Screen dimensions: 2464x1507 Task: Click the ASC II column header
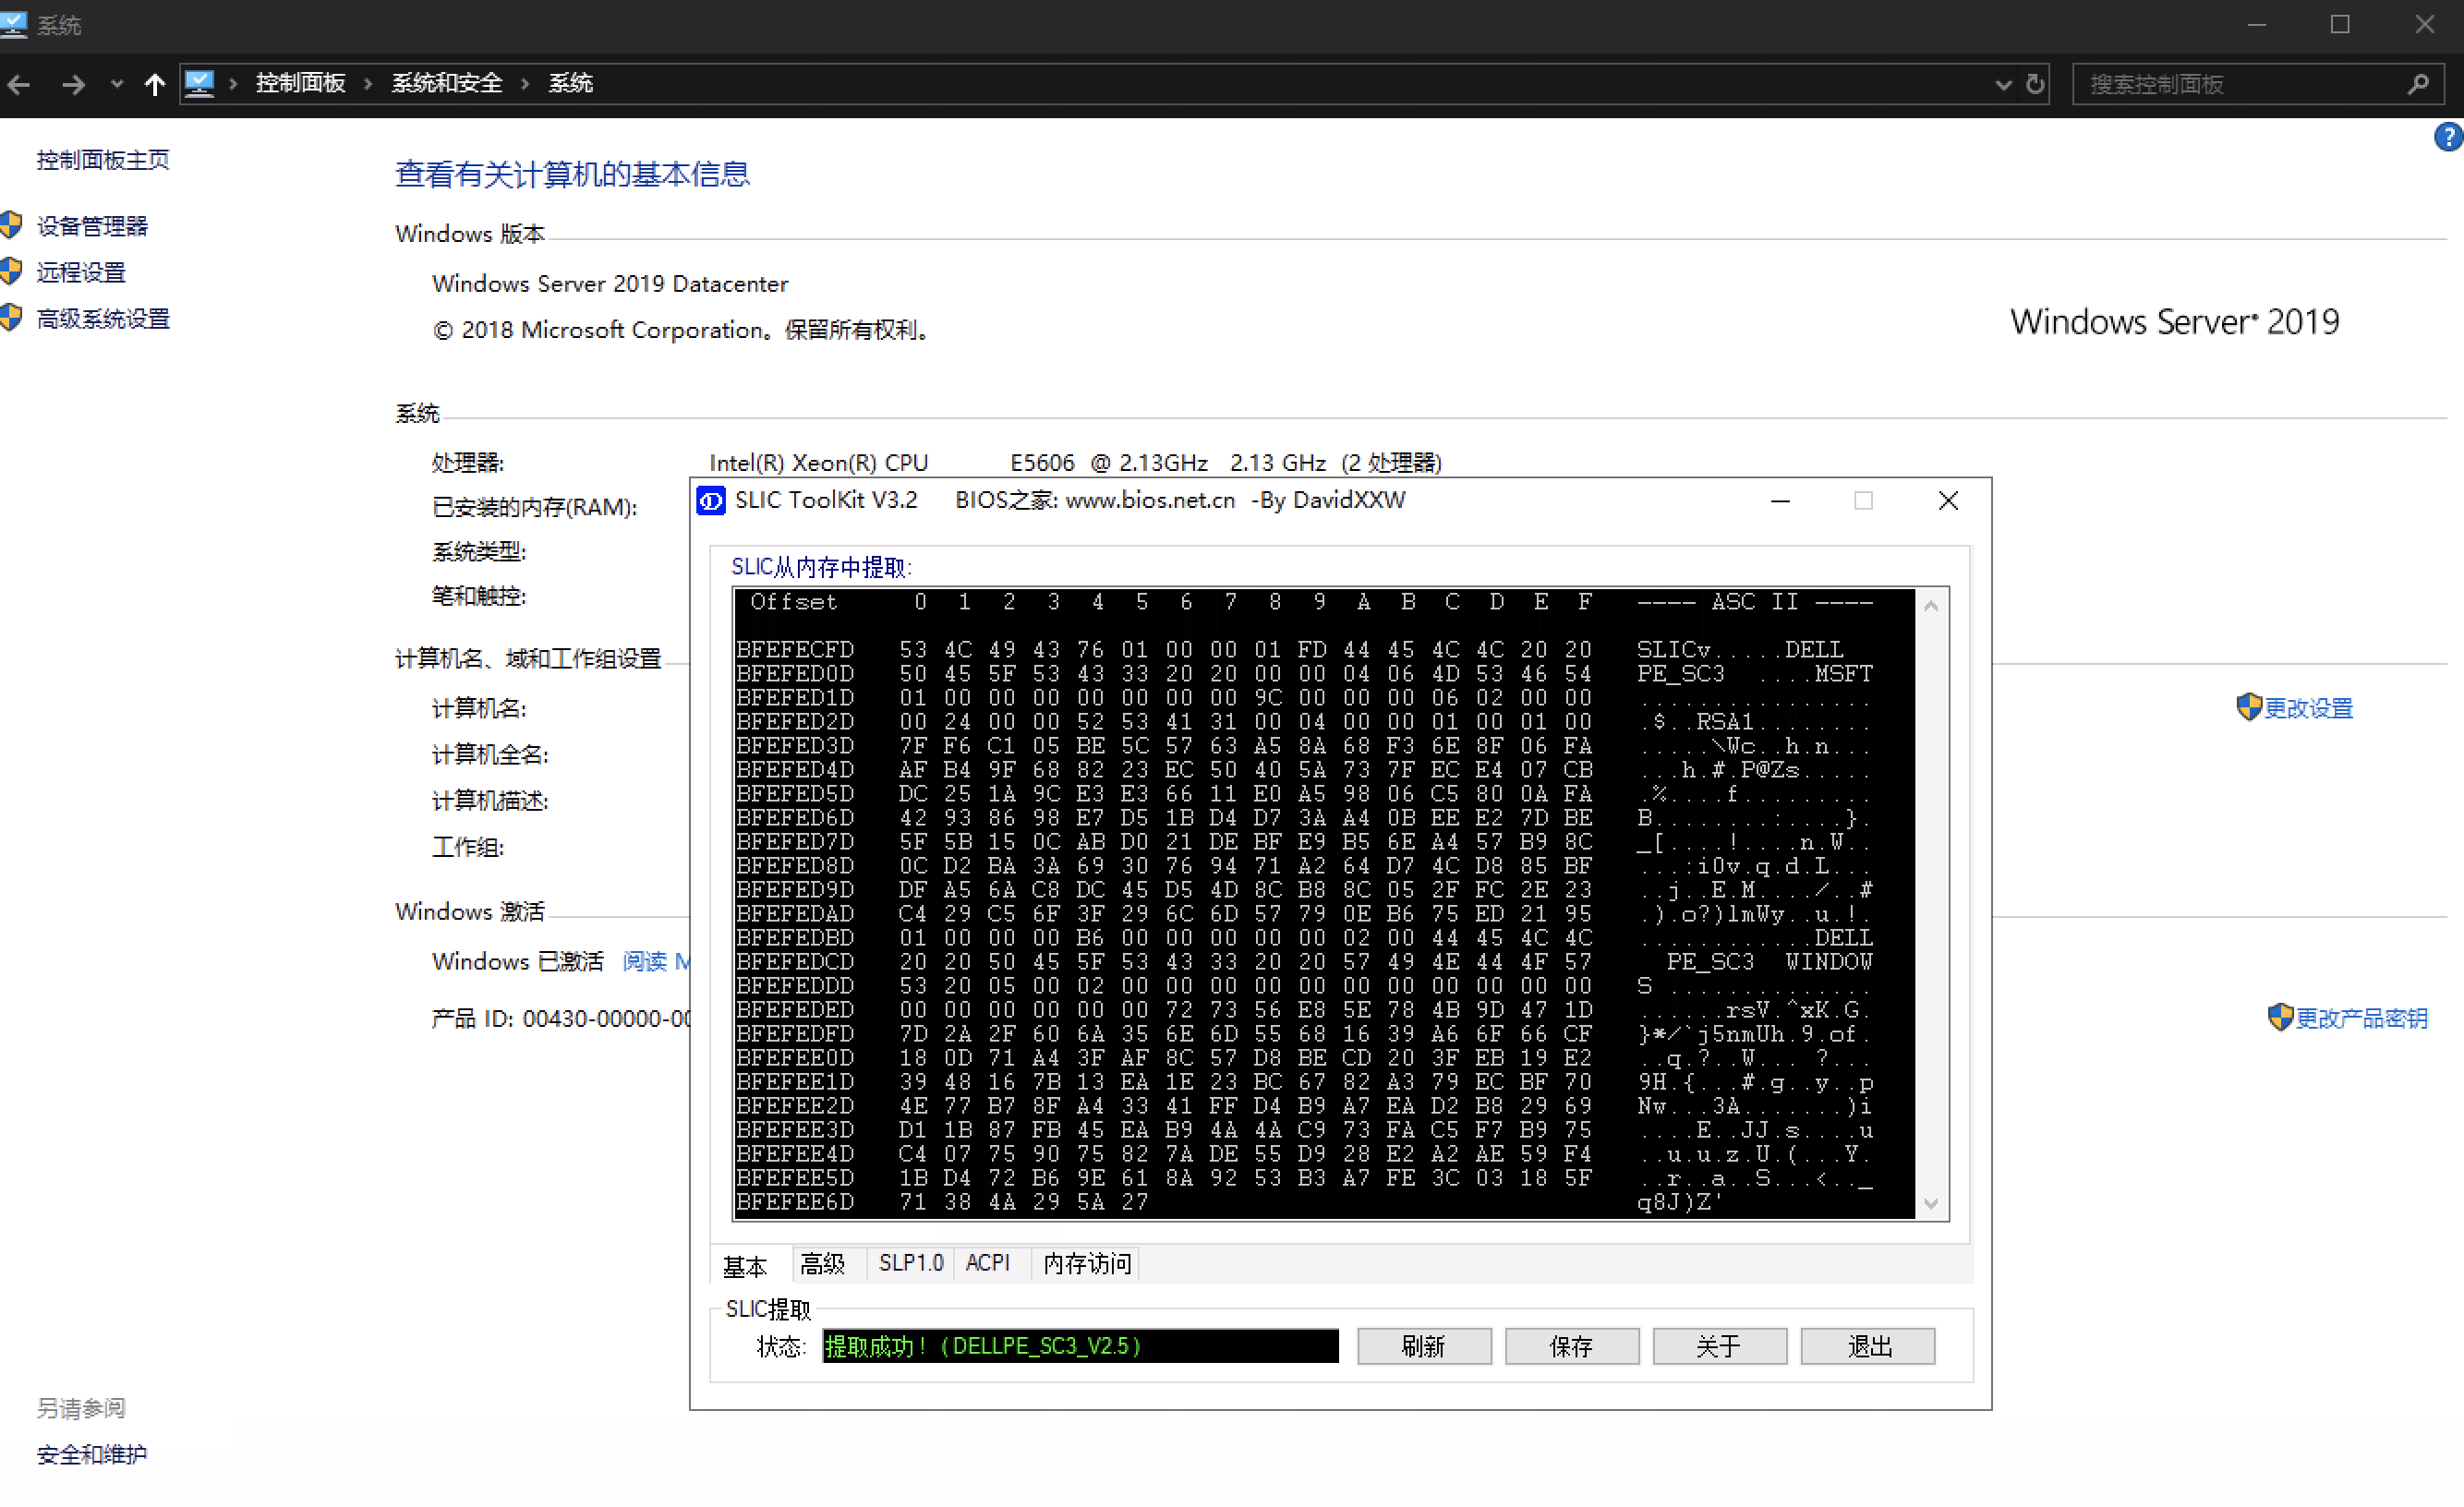1755,601
